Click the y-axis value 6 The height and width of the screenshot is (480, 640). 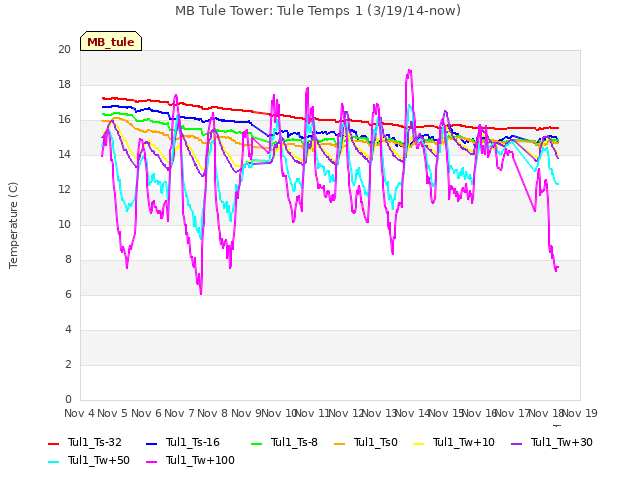pos(68,295)
